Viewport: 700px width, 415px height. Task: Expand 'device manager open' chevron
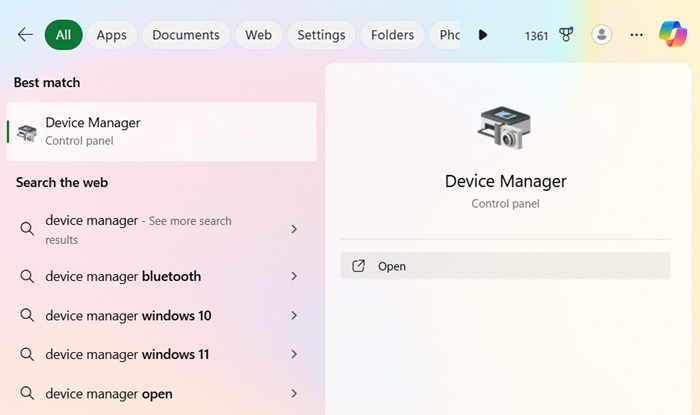point(294,394)
